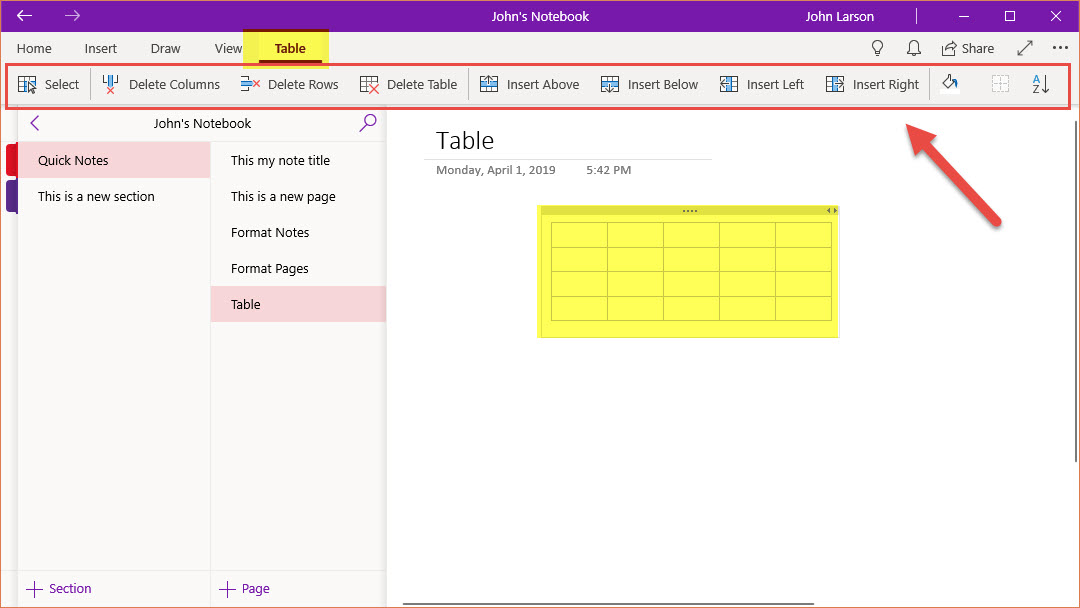Collapse navigation with the back chevron
The height and width of the screenshot is (608, 1080).
35,123
